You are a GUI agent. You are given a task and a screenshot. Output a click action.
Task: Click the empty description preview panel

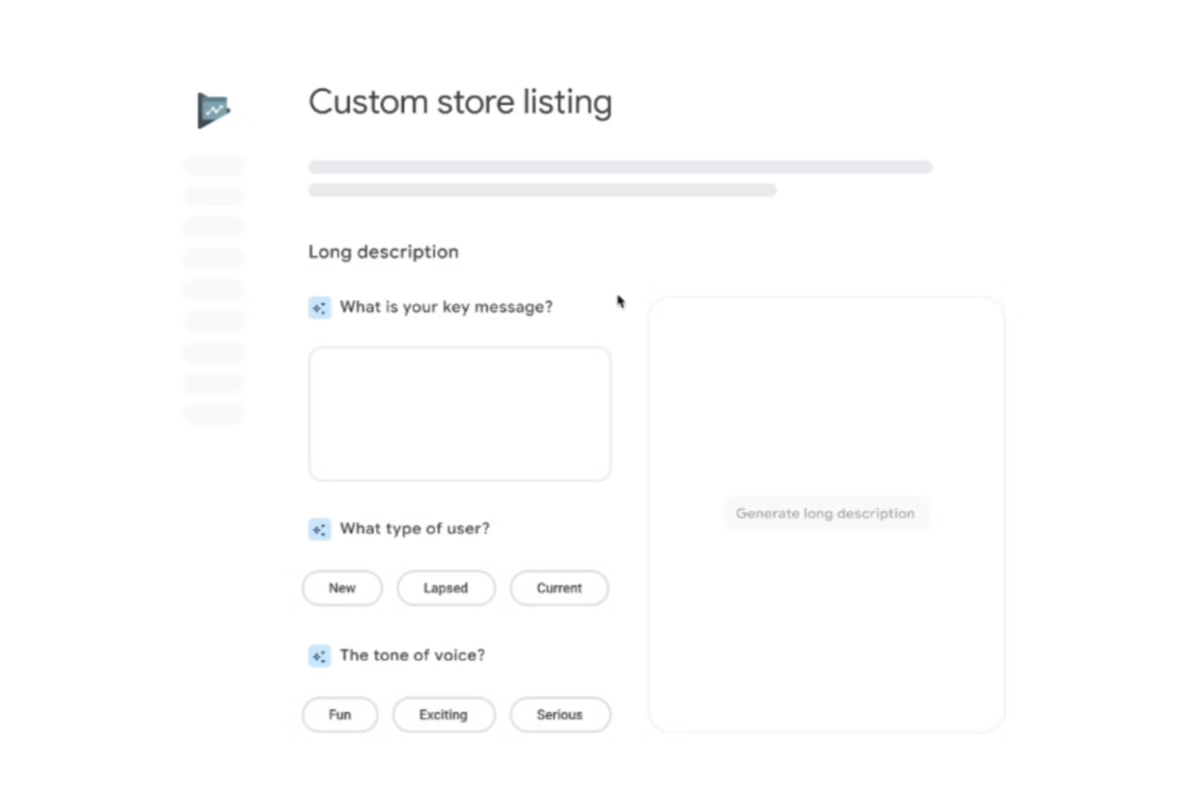click(x=826, y=400)
